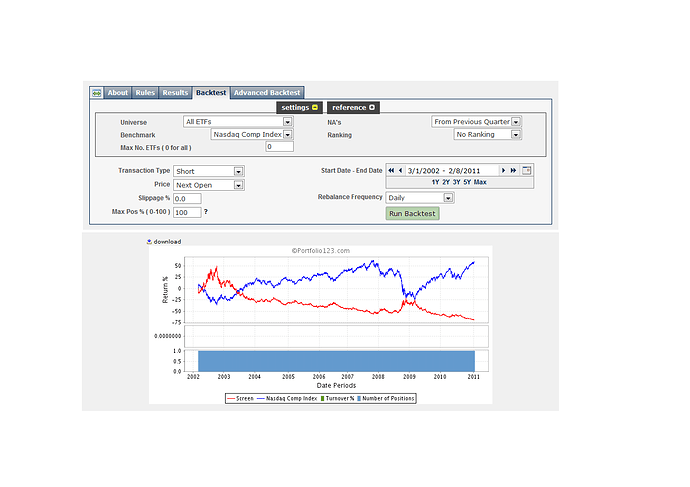
Task: Open the Benchmark dropdown showing Nasdaq Comp Index
Action: 252,134
